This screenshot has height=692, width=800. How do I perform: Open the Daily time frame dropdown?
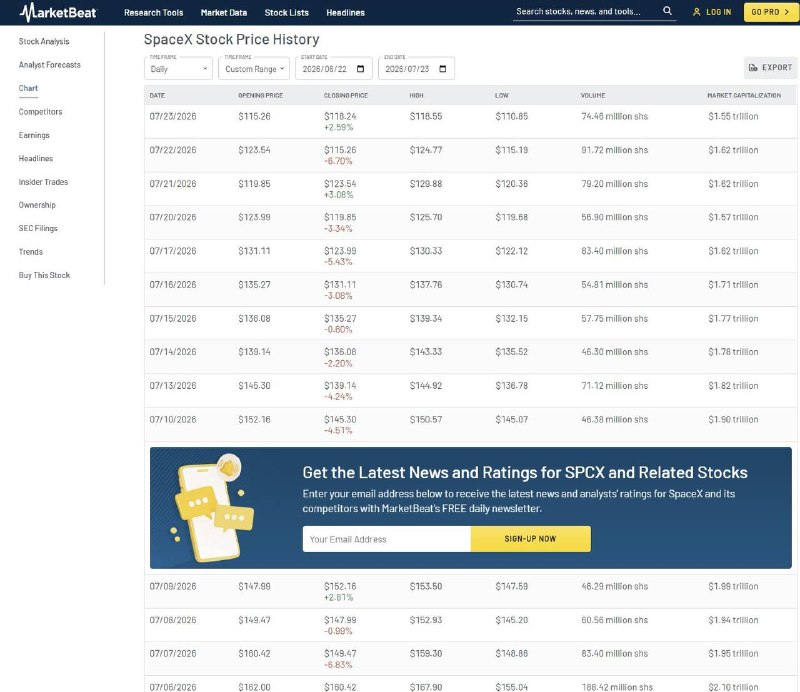(x=178, y=68)
